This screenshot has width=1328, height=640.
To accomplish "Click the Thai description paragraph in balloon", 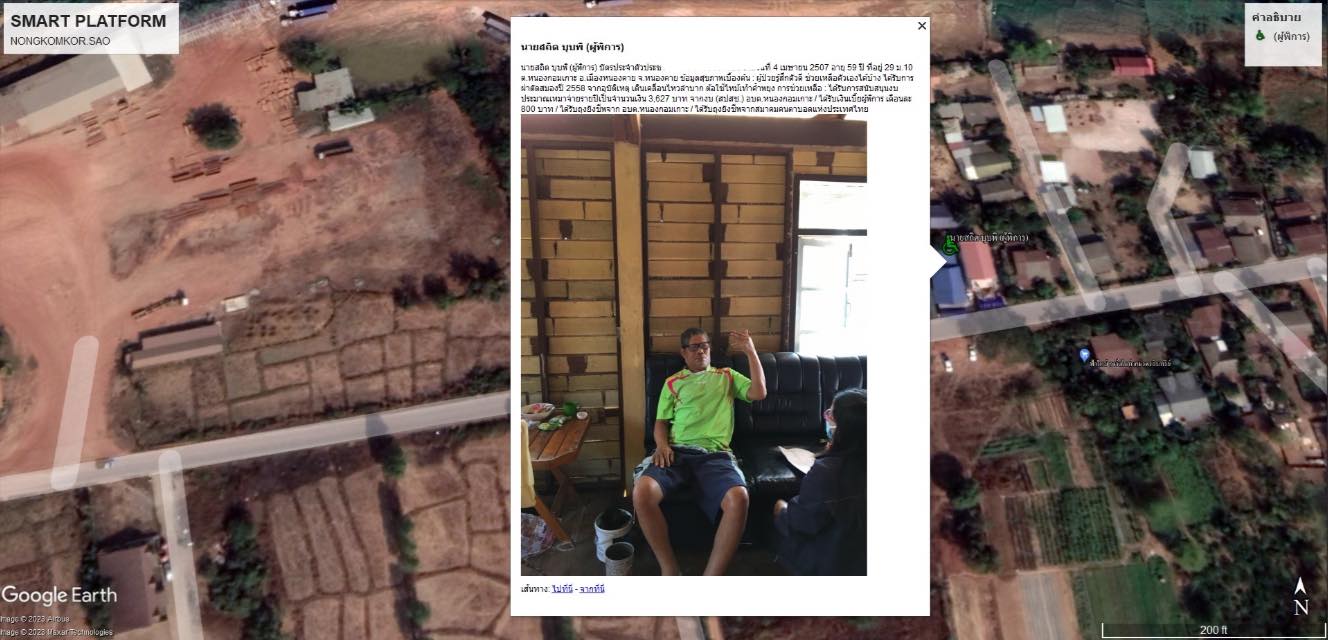I will [x=718, y=87].
